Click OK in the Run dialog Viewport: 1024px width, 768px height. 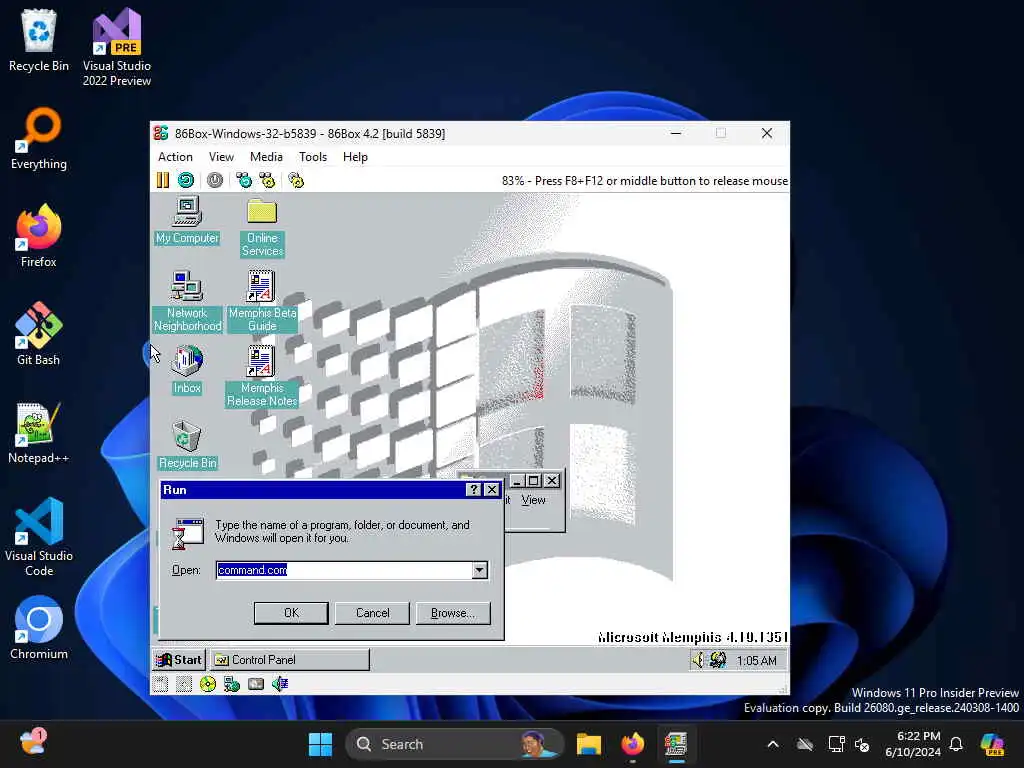291,613
